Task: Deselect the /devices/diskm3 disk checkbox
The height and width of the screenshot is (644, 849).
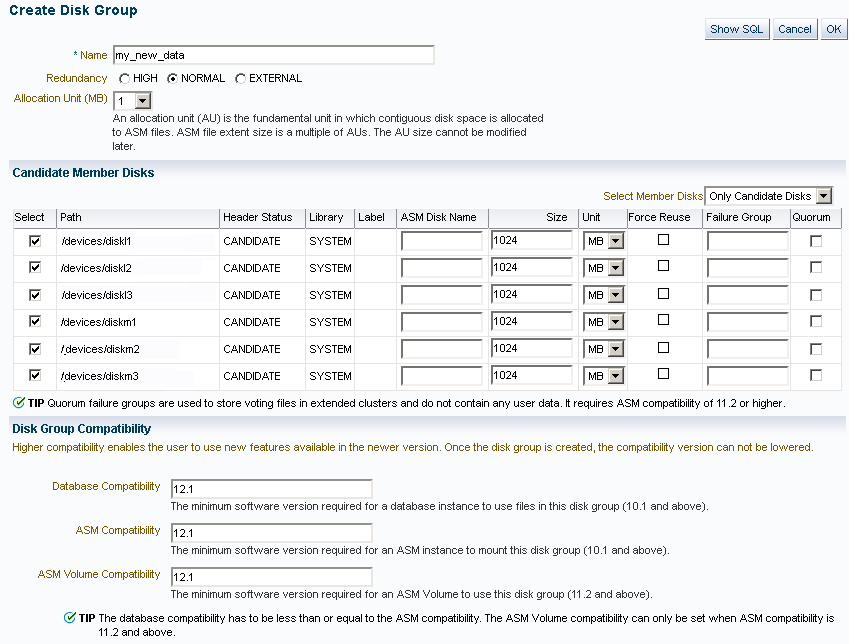Action: tap(35, 375)
